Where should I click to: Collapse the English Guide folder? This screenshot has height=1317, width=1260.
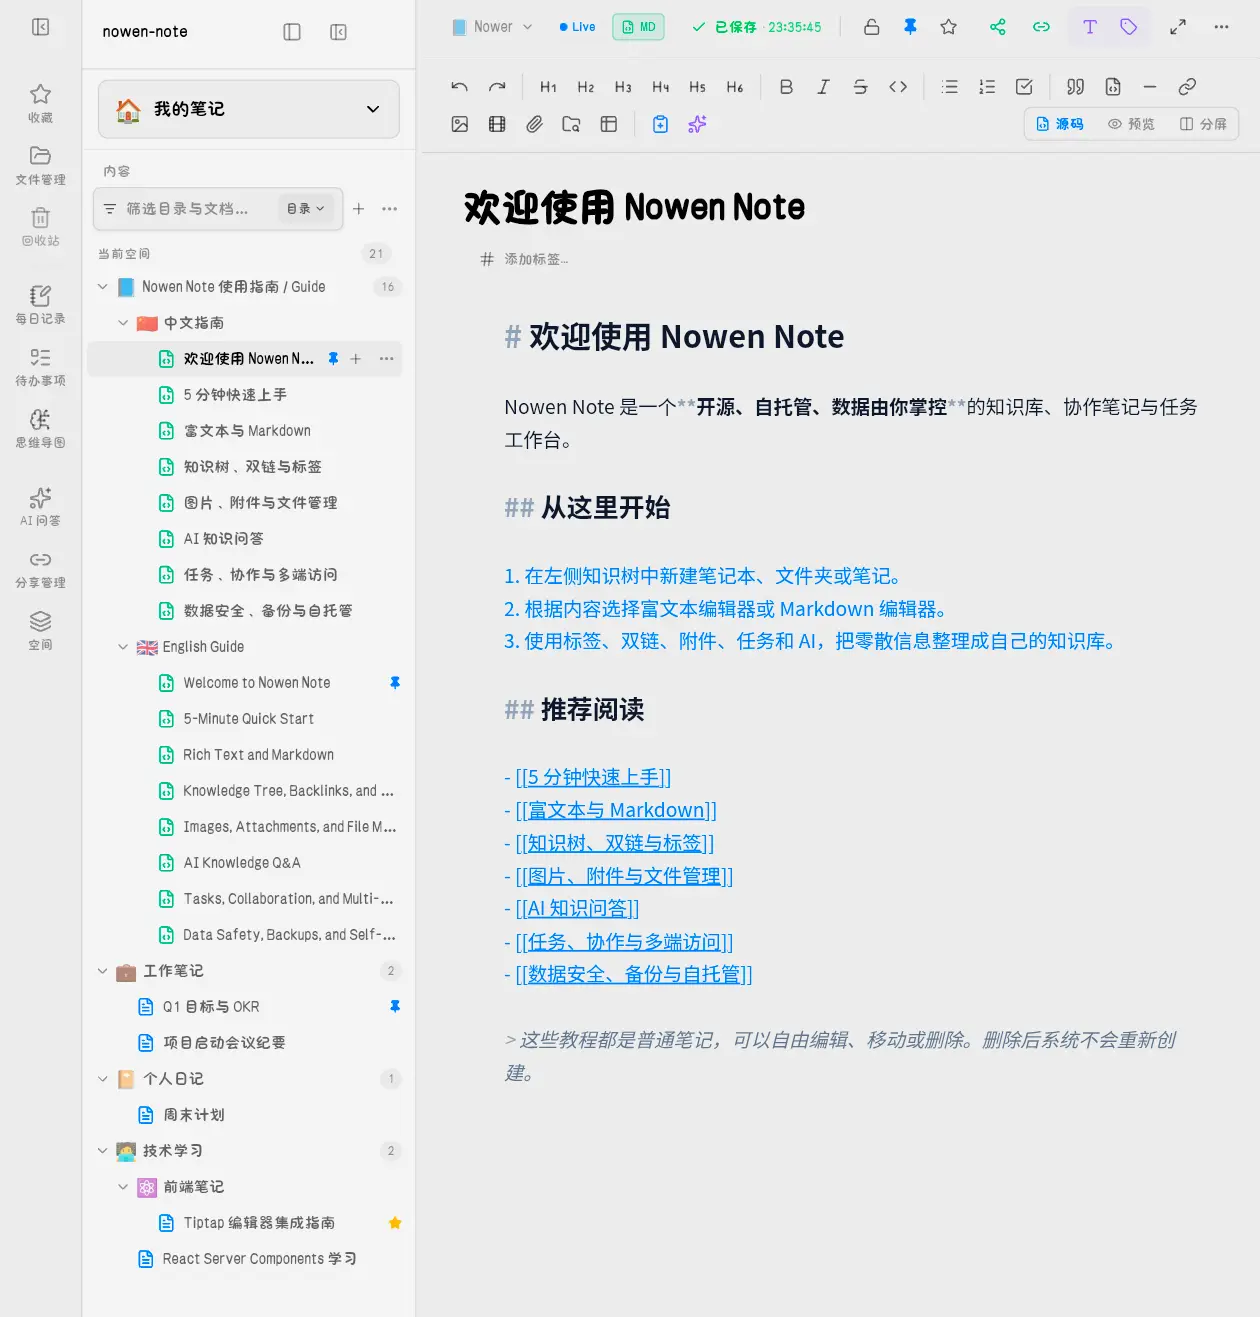123,647
